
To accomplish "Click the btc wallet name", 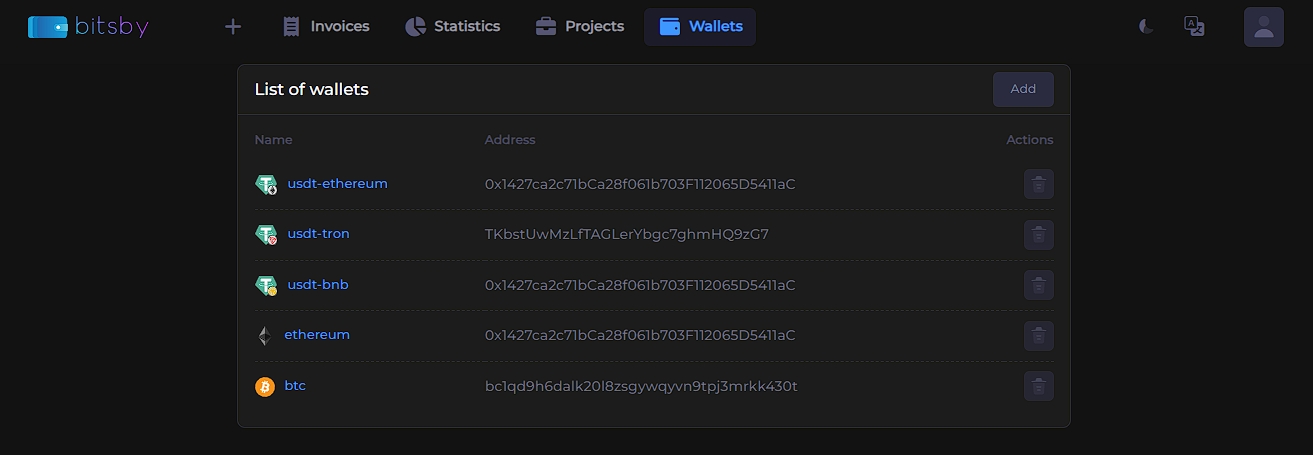I will click(x=295, y=386).
